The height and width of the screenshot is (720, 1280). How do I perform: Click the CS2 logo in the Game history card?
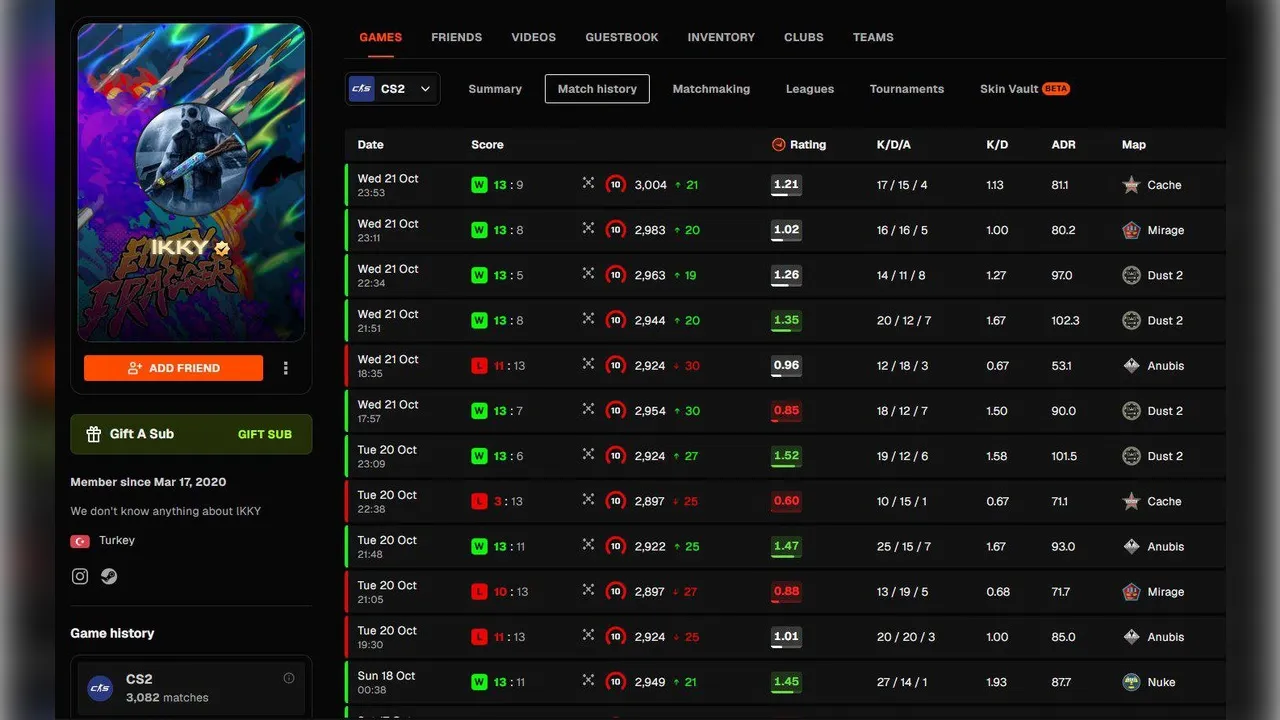[x=100, y=688]
